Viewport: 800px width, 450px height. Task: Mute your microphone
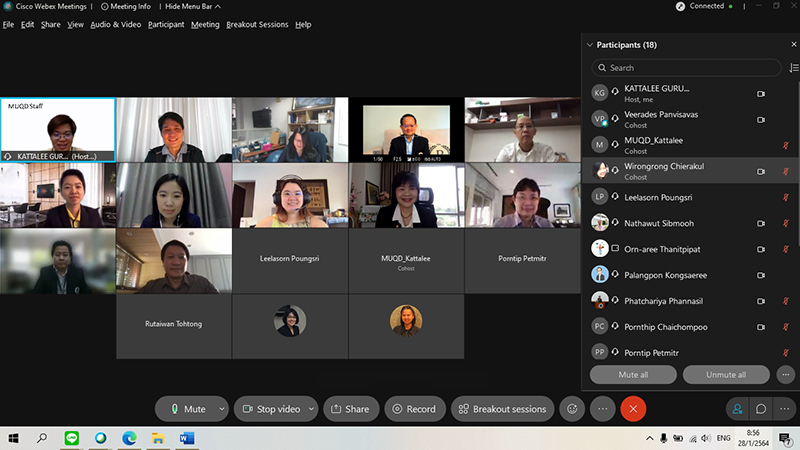186,409
